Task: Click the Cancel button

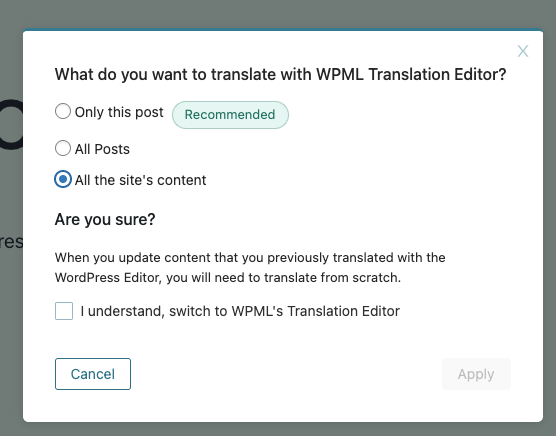Action: (x=93, y=374)
